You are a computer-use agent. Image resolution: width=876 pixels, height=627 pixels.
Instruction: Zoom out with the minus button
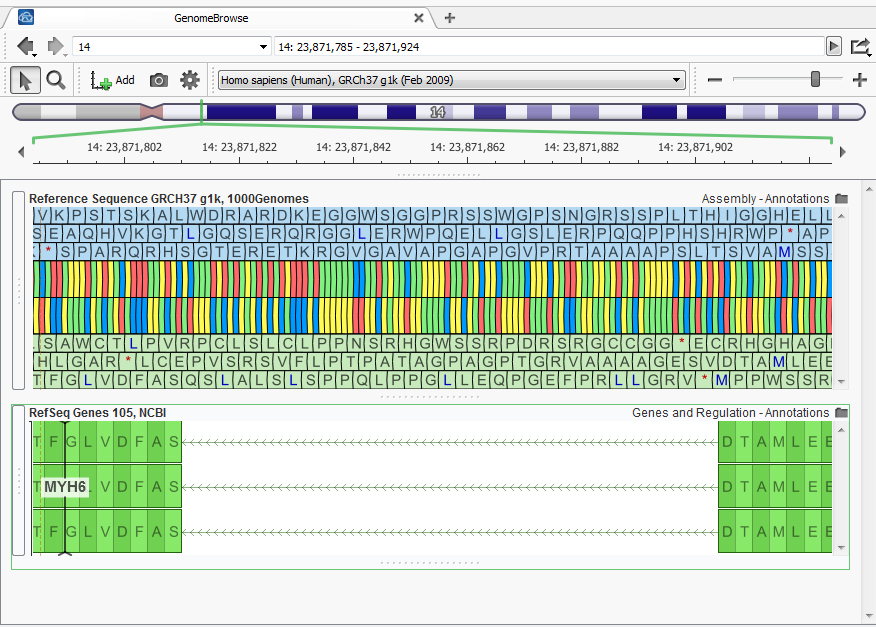pyautogui.click(x=715, y=80)
